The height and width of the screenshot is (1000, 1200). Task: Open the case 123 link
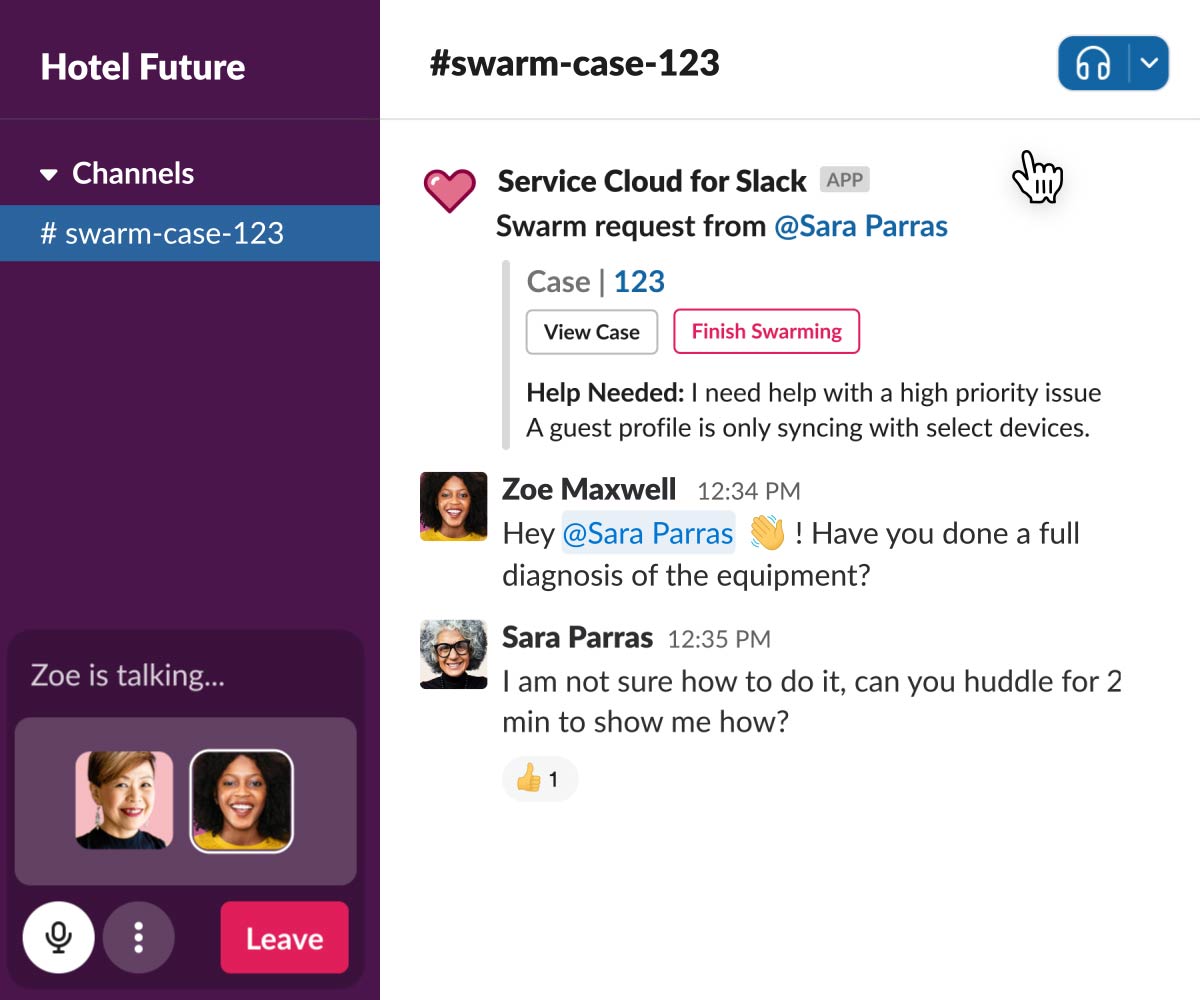639,282
